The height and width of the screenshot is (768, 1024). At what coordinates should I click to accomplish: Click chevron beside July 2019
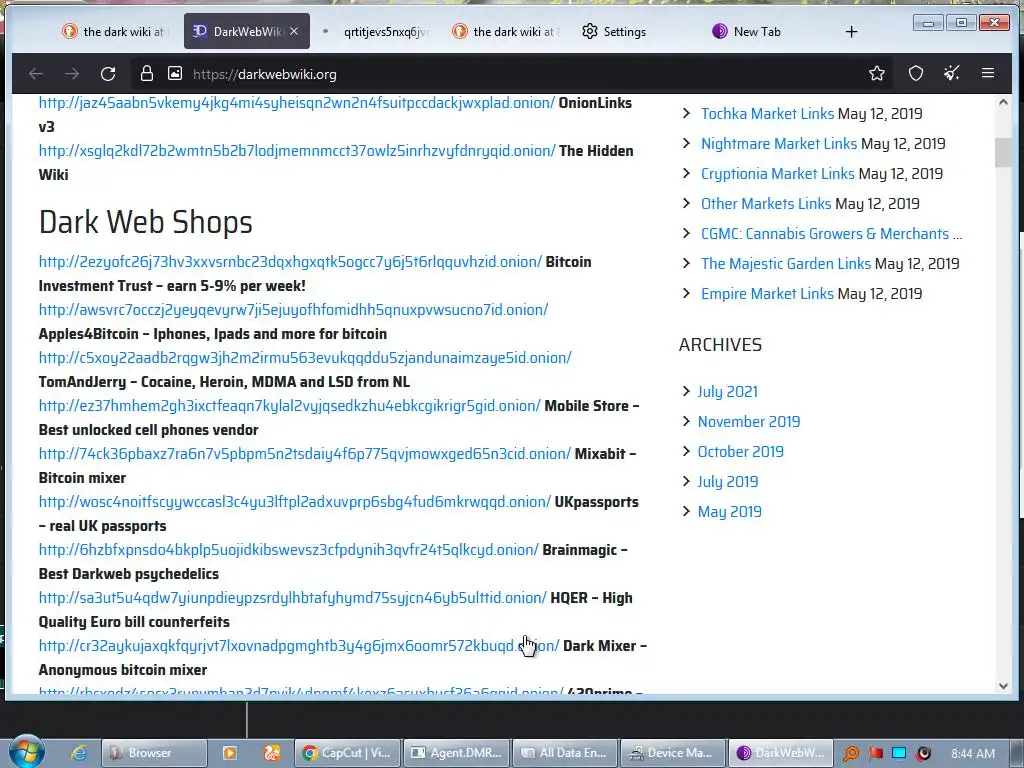(x=686, y=481)
